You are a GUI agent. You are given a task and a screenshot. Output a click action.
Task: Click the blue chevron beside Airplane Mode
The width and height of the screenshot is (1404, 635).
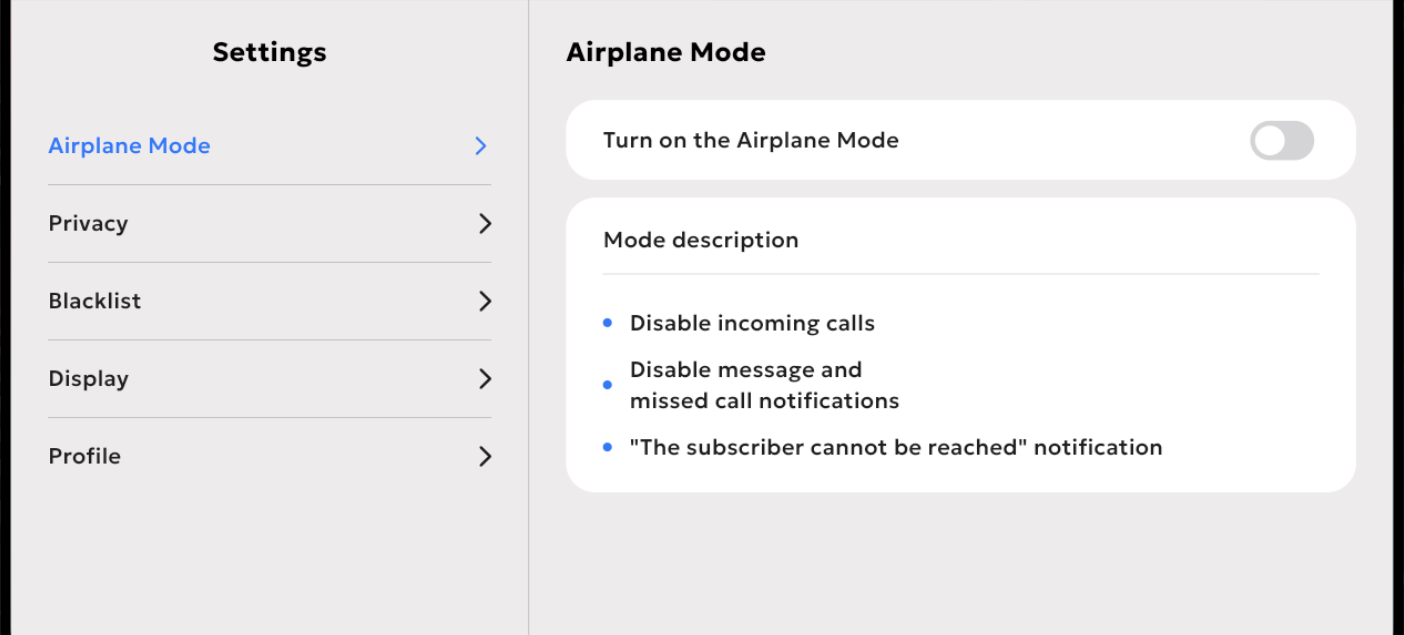click(481, 146)
